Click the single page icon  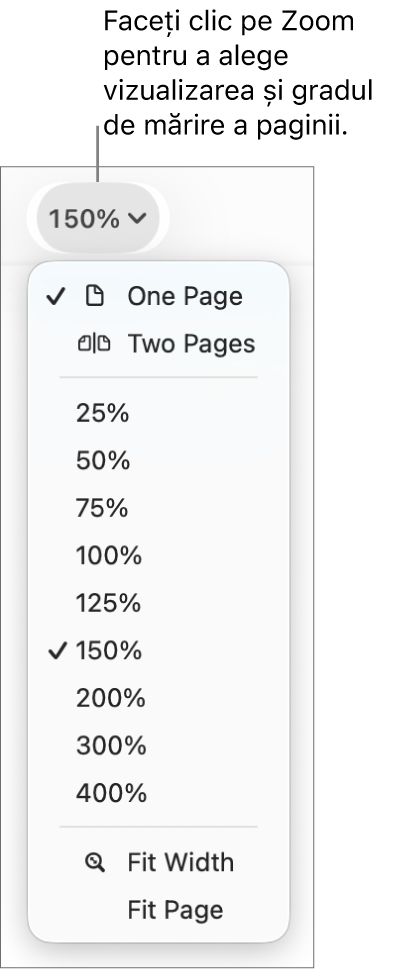coord(95,297)
